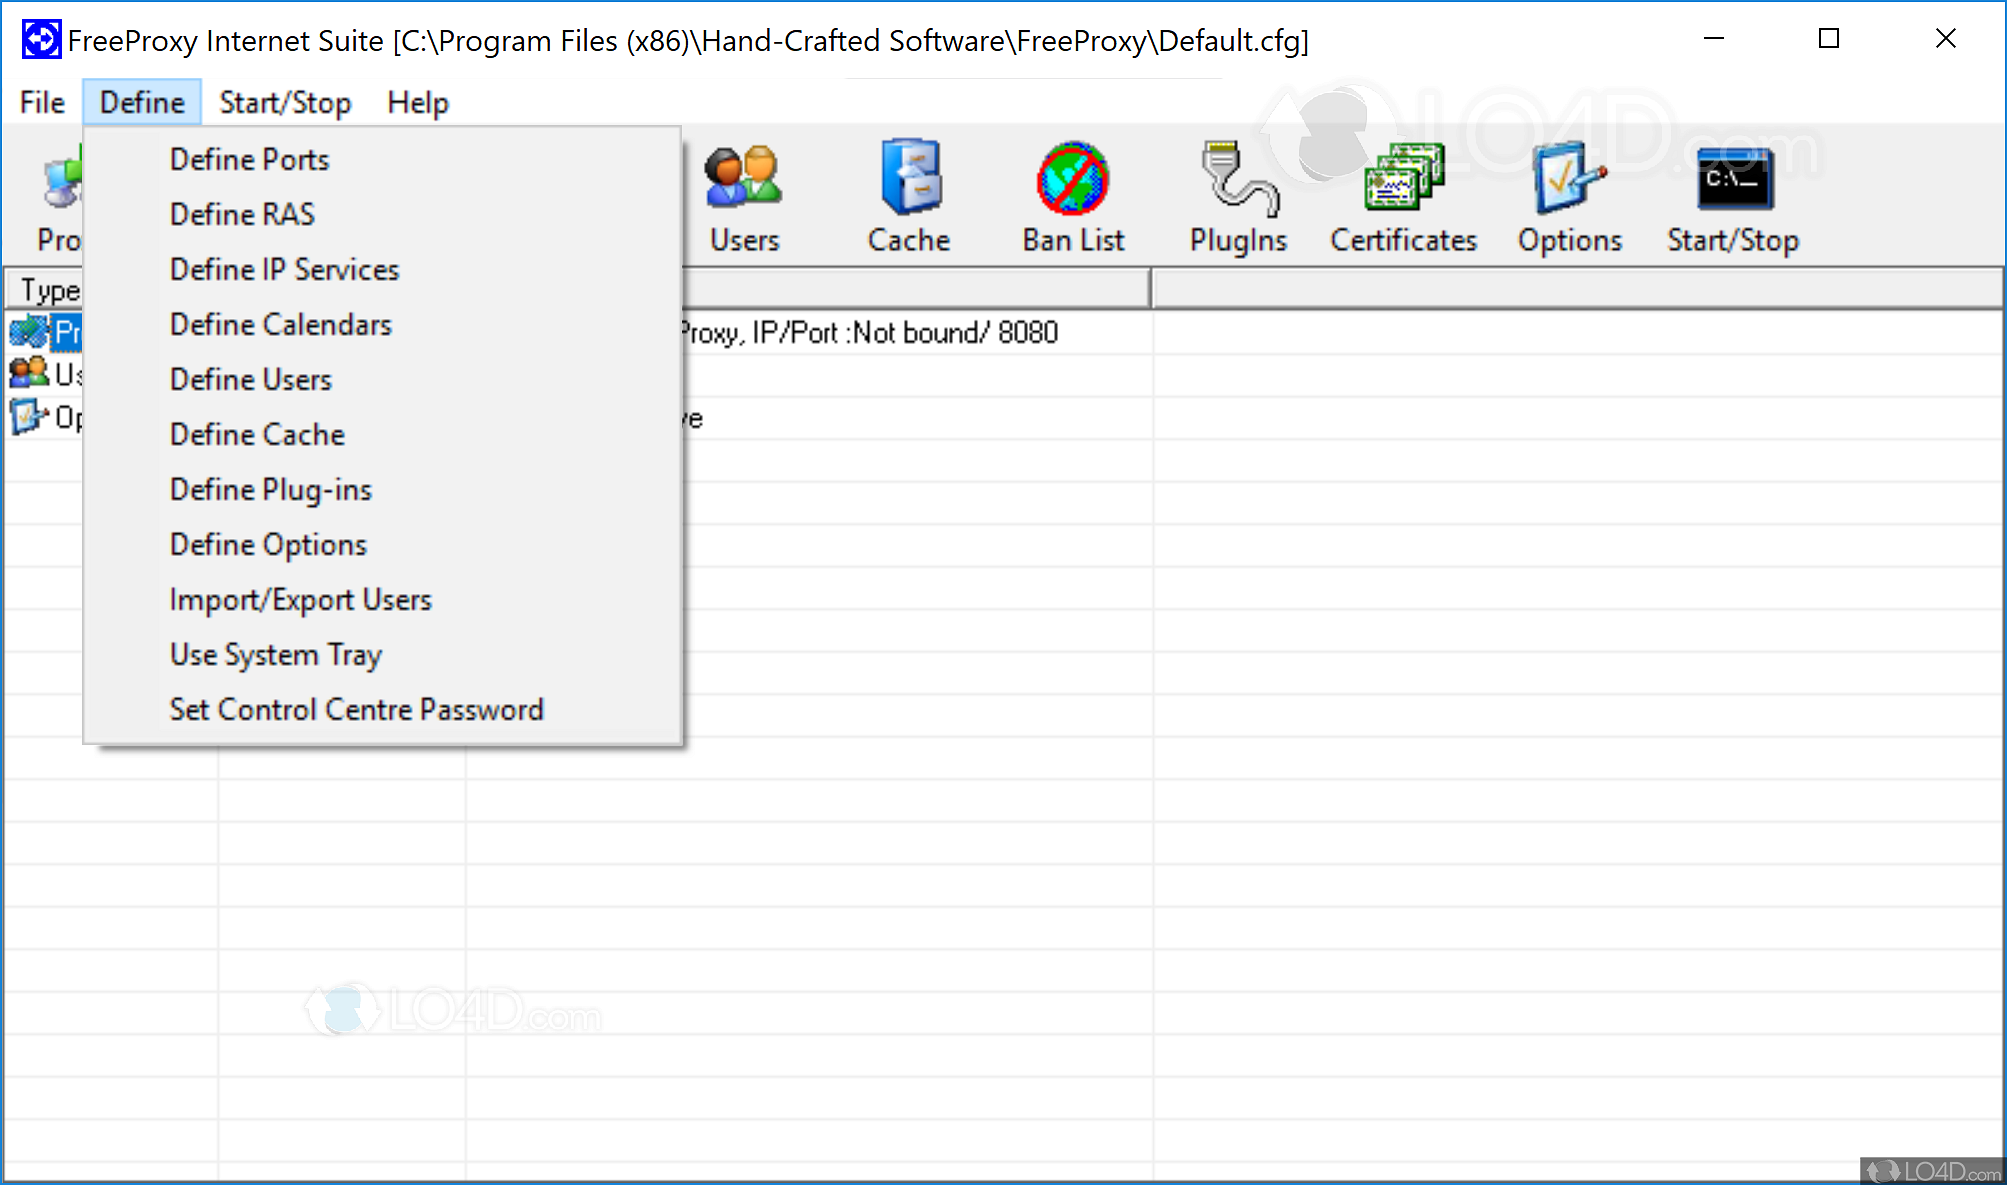Close the FreeProxy window

point(1945,39)
